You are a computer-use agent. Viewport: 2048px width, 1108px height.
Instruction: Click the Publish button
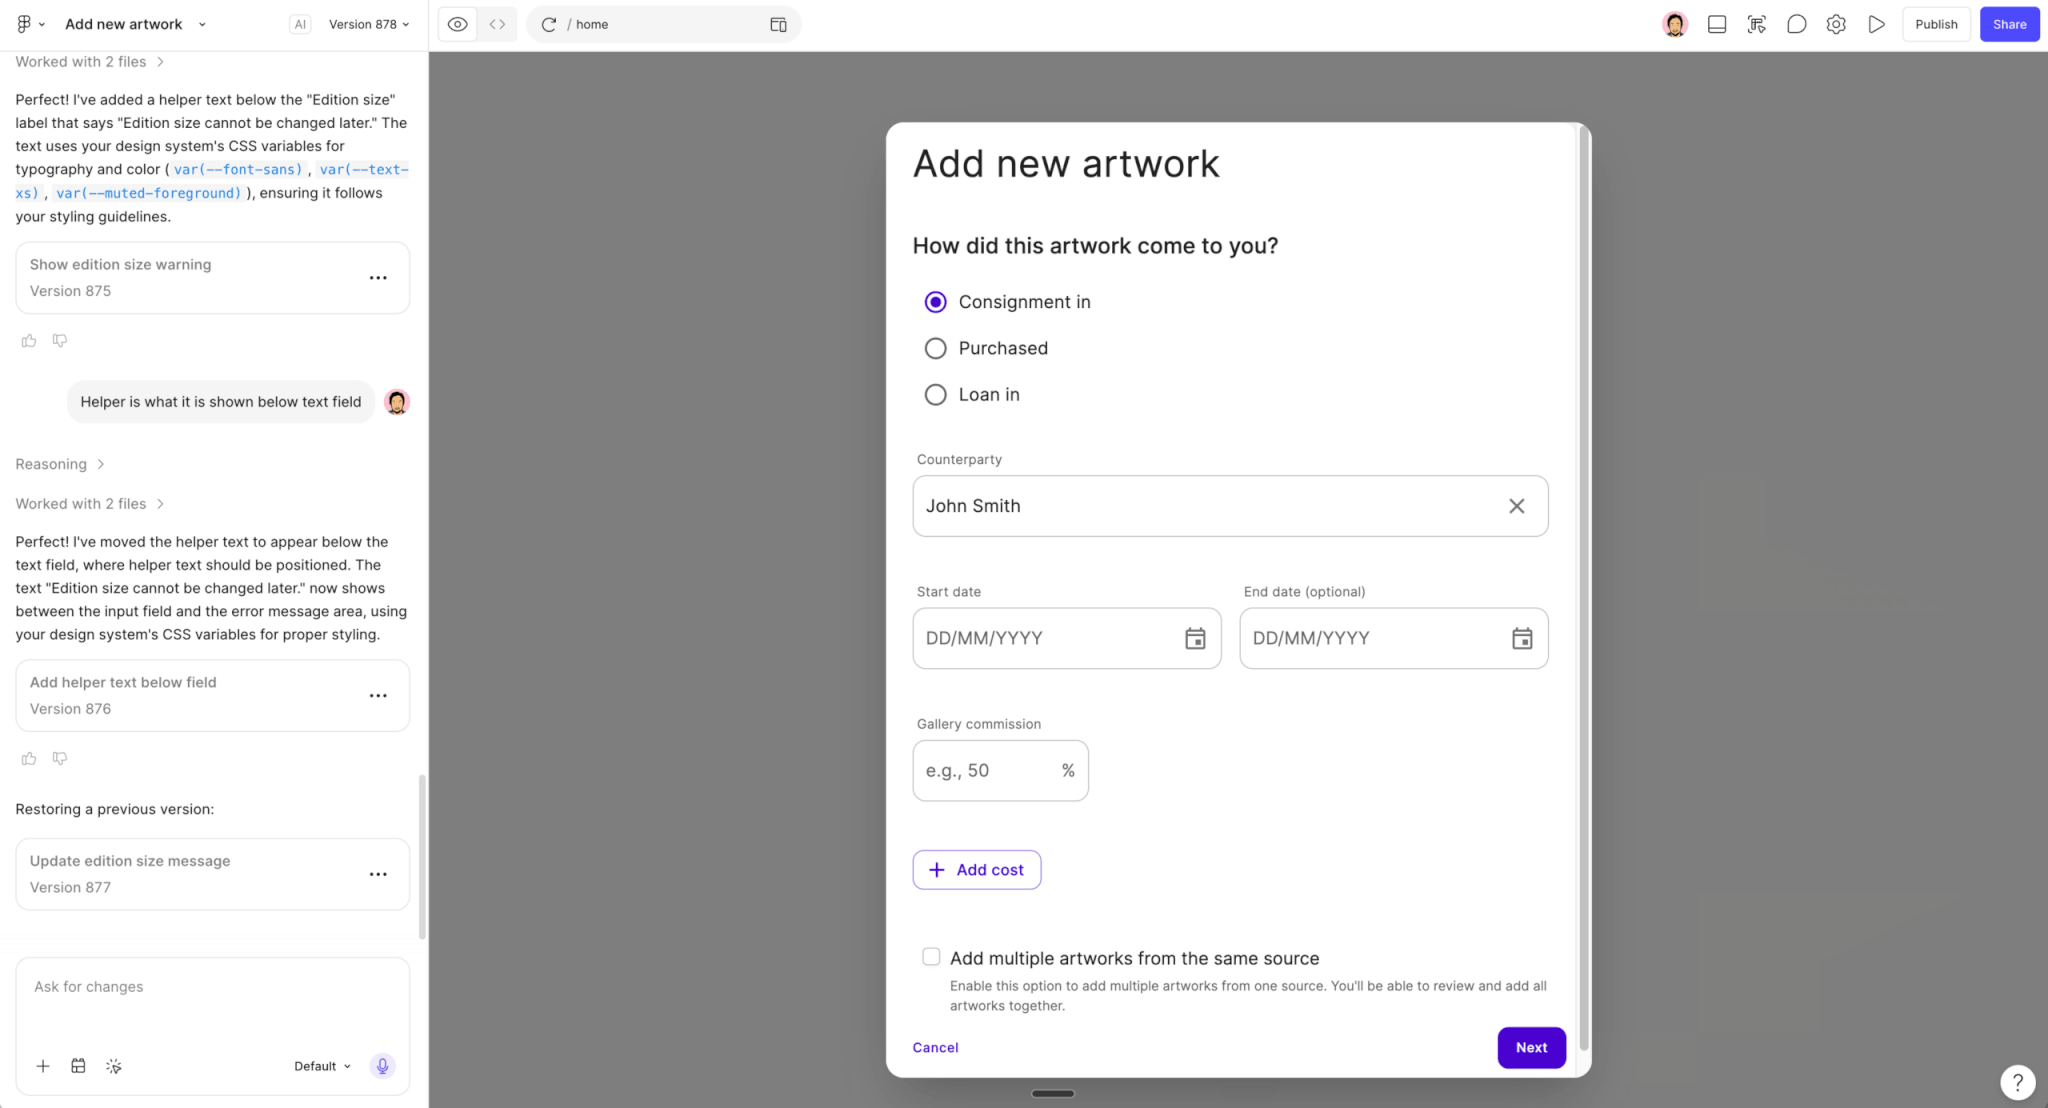coord(1936,24)
